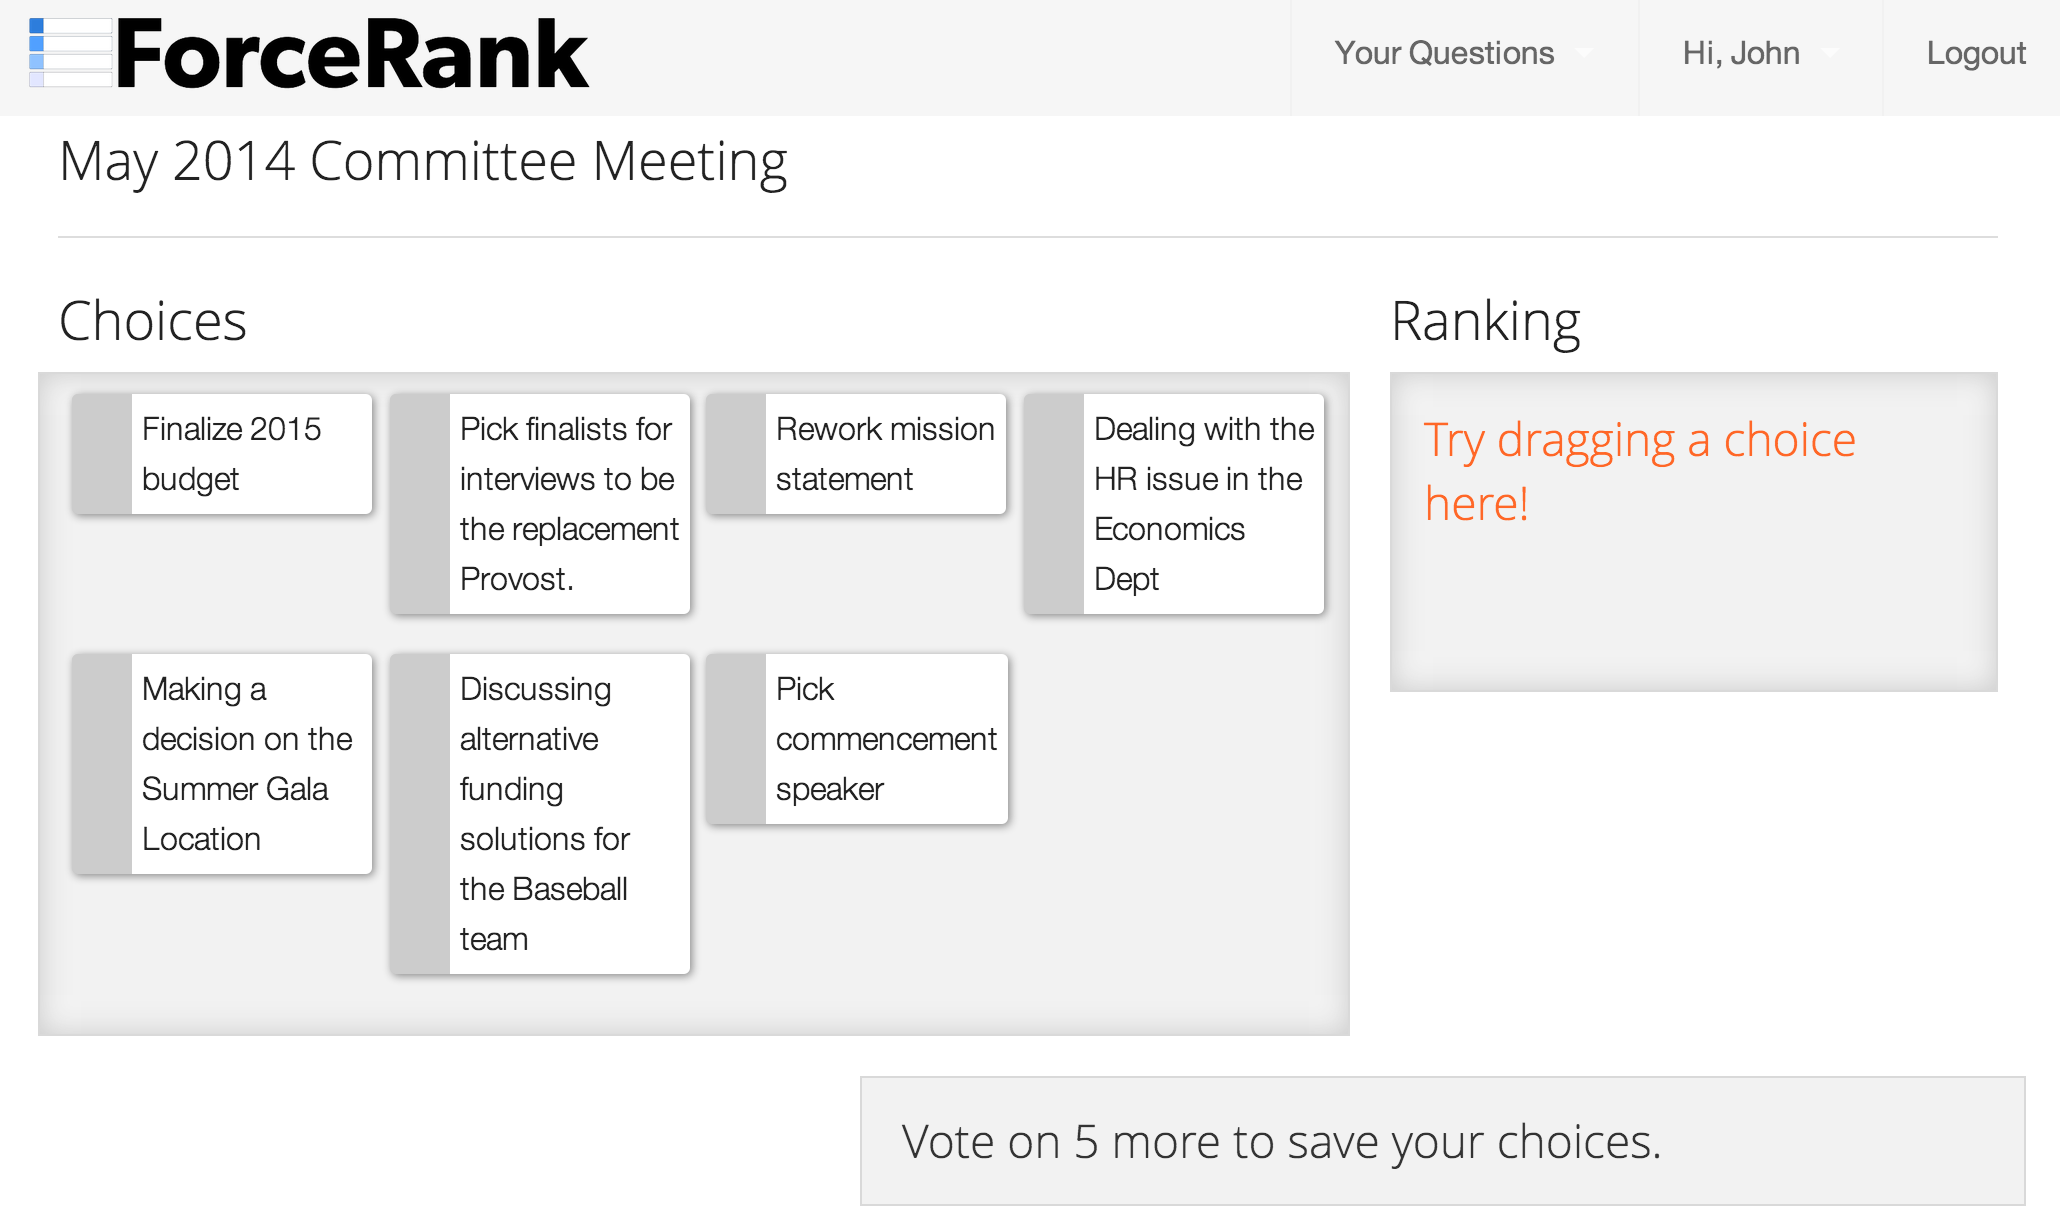Click the ForceRank brand name text
Screen dimensions: 2060x1232
click(x=352, y=55)
